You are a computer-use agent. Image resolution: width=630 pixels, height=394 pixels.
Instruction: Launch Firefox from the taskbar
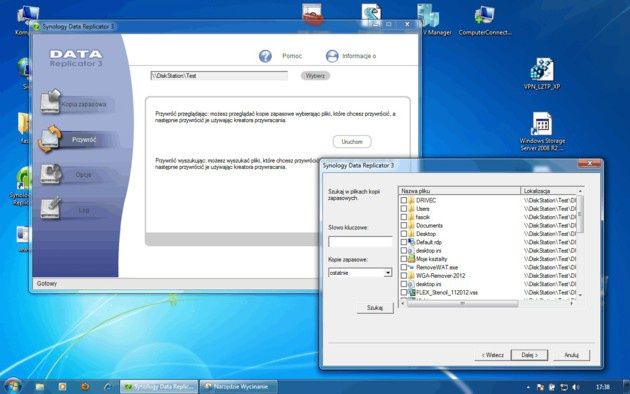pos(85,387)
